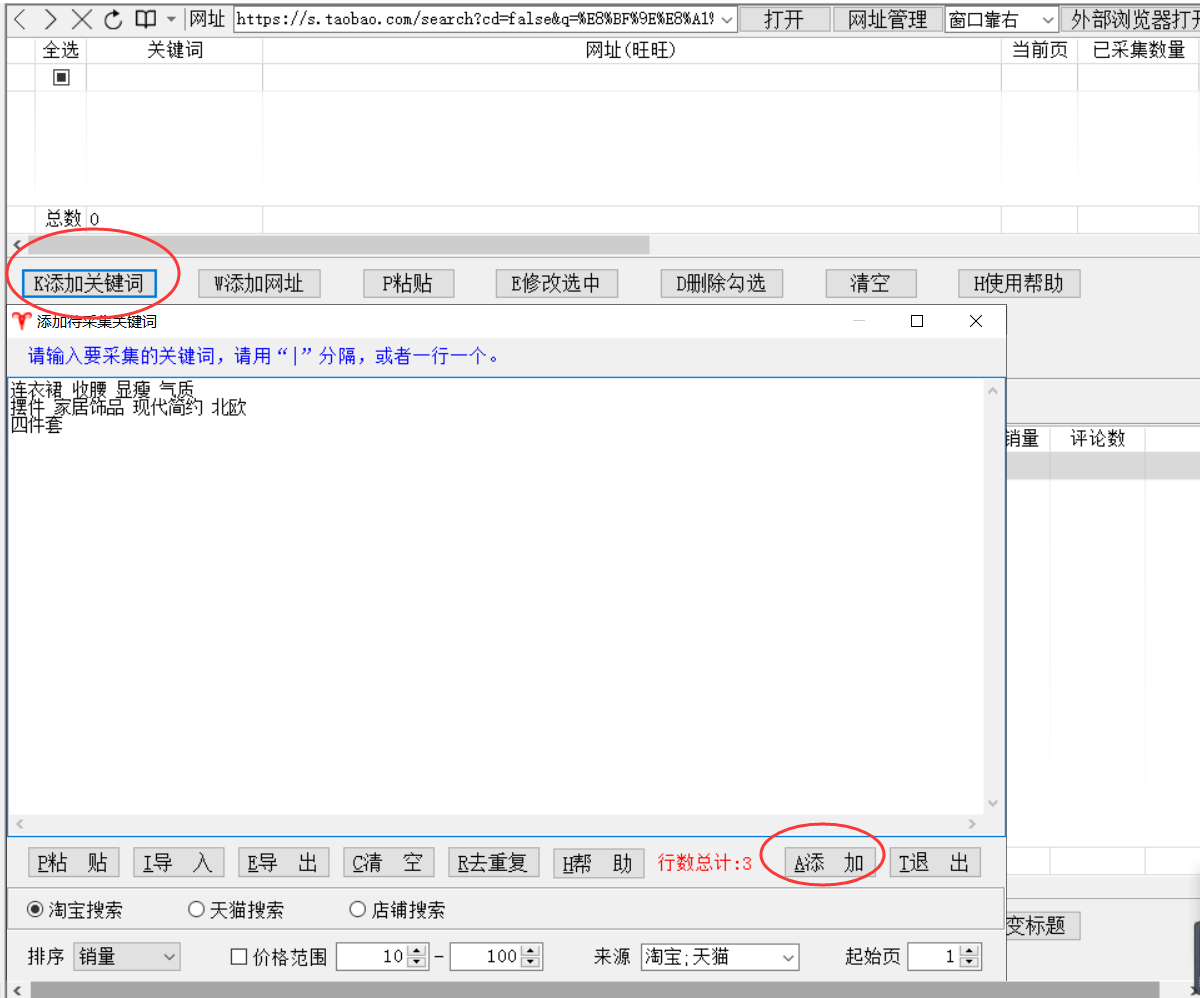Click the refresh page icon

click(x=113, y=19)
